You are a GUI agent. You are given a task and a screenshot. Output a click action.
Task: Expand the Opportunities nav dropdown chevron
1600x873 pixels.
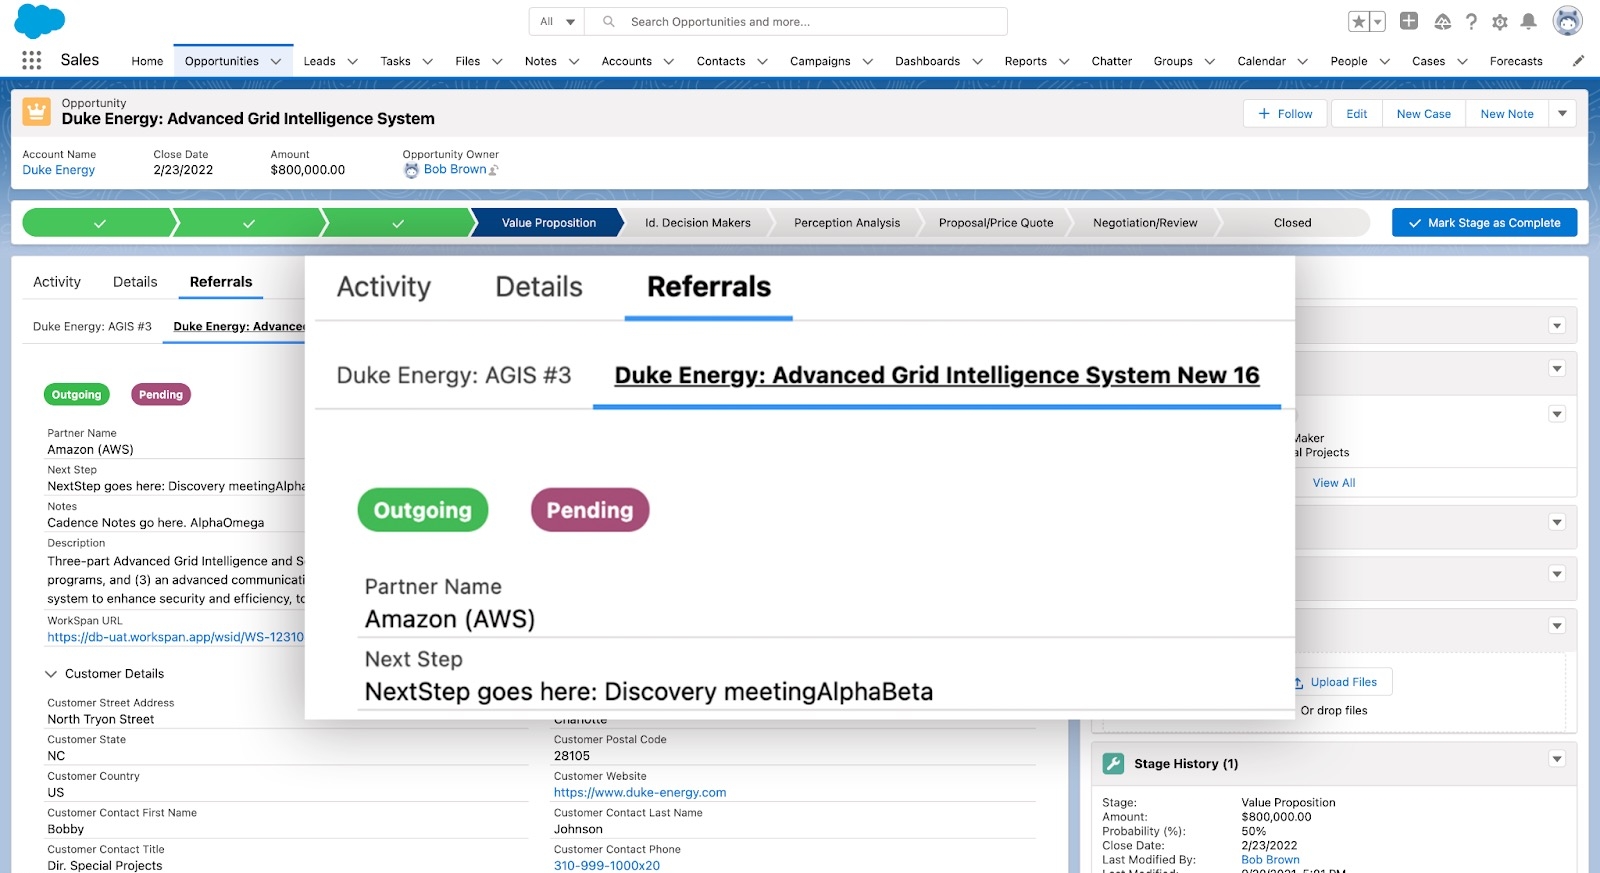coord(277,61)
